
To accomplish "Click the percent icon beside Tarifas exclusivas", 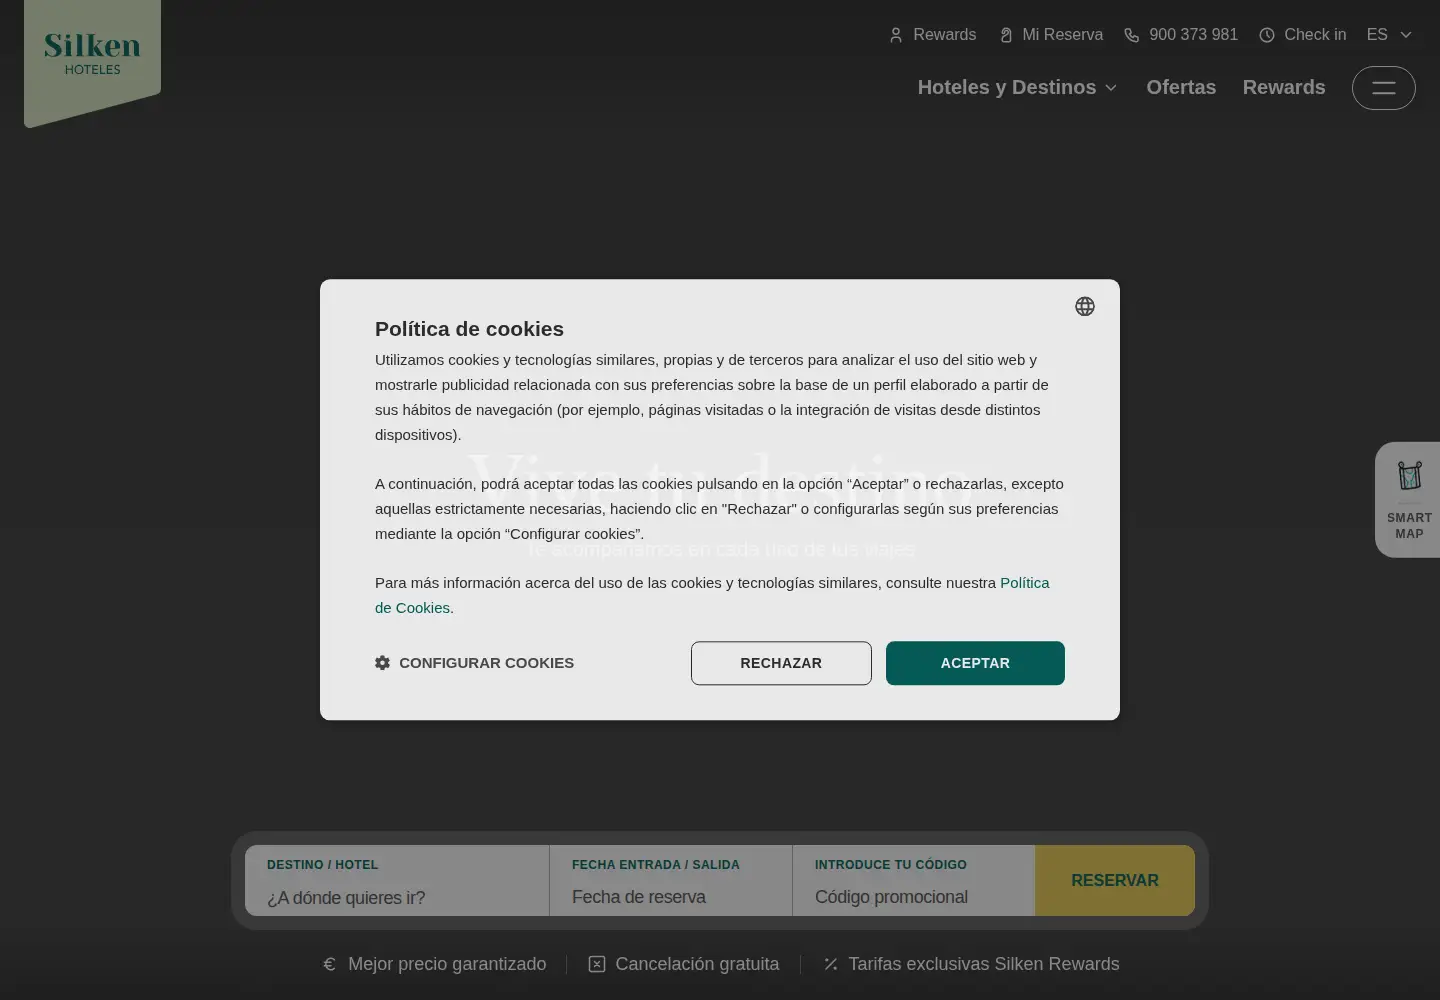I will pos(830,964).
